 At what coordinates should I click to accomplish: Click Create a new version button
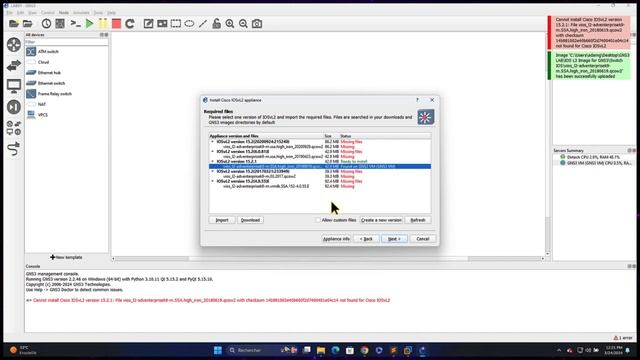[381, 220]
